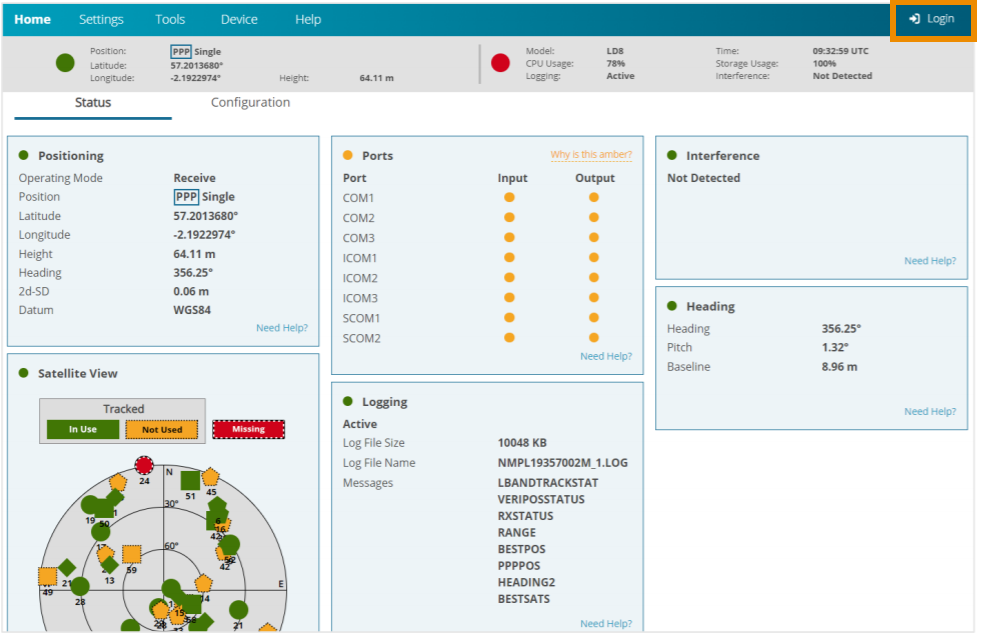Click the red receiver status circle in header
The width and height of the screenshot is (983, 641).
click(x=500, y=63)
